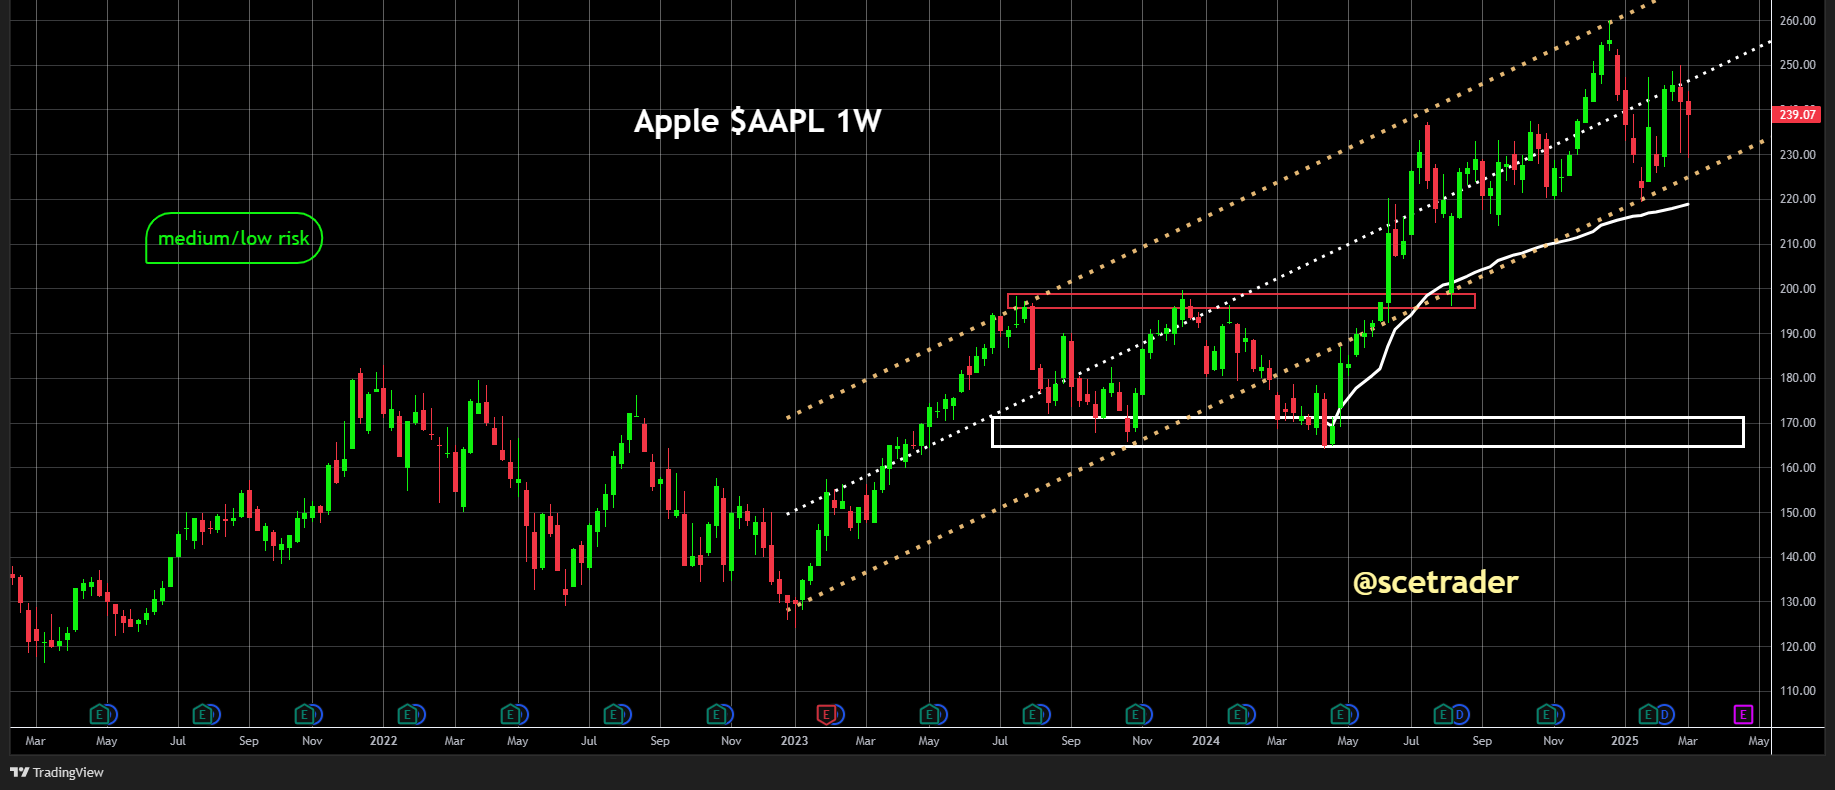Open the November 2023 earnings marker
This screenshot has width=1835, height=790.
pyautogui.click(x=1135, y=714)
